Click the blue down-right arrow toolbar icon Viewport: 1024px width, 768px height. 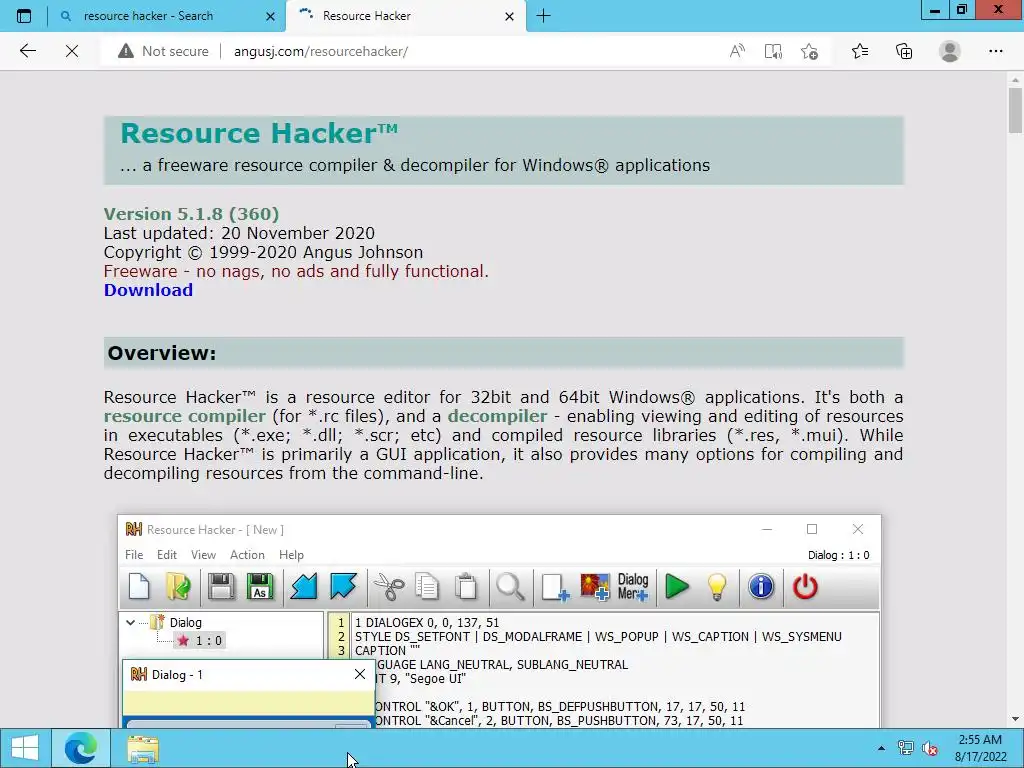(x=344, y=586)
